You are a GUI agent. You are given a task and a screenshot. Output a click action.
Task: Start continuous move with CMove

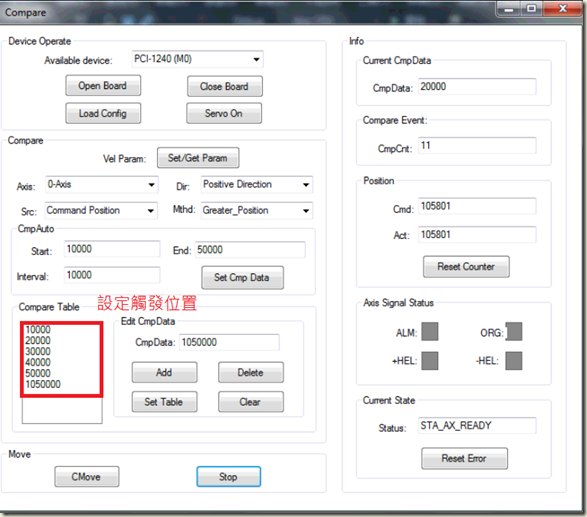87,477
